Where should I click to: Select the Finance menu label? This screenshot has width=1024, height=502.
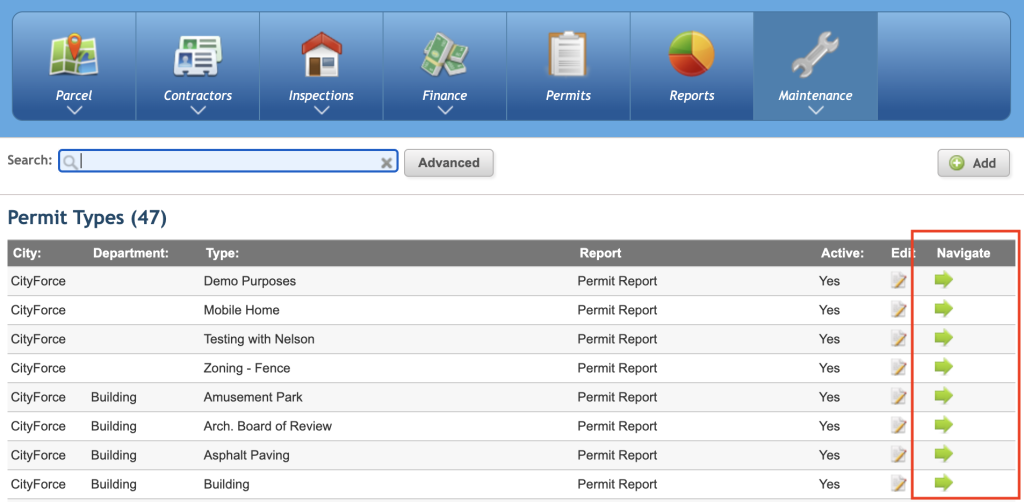coord(445,95)
